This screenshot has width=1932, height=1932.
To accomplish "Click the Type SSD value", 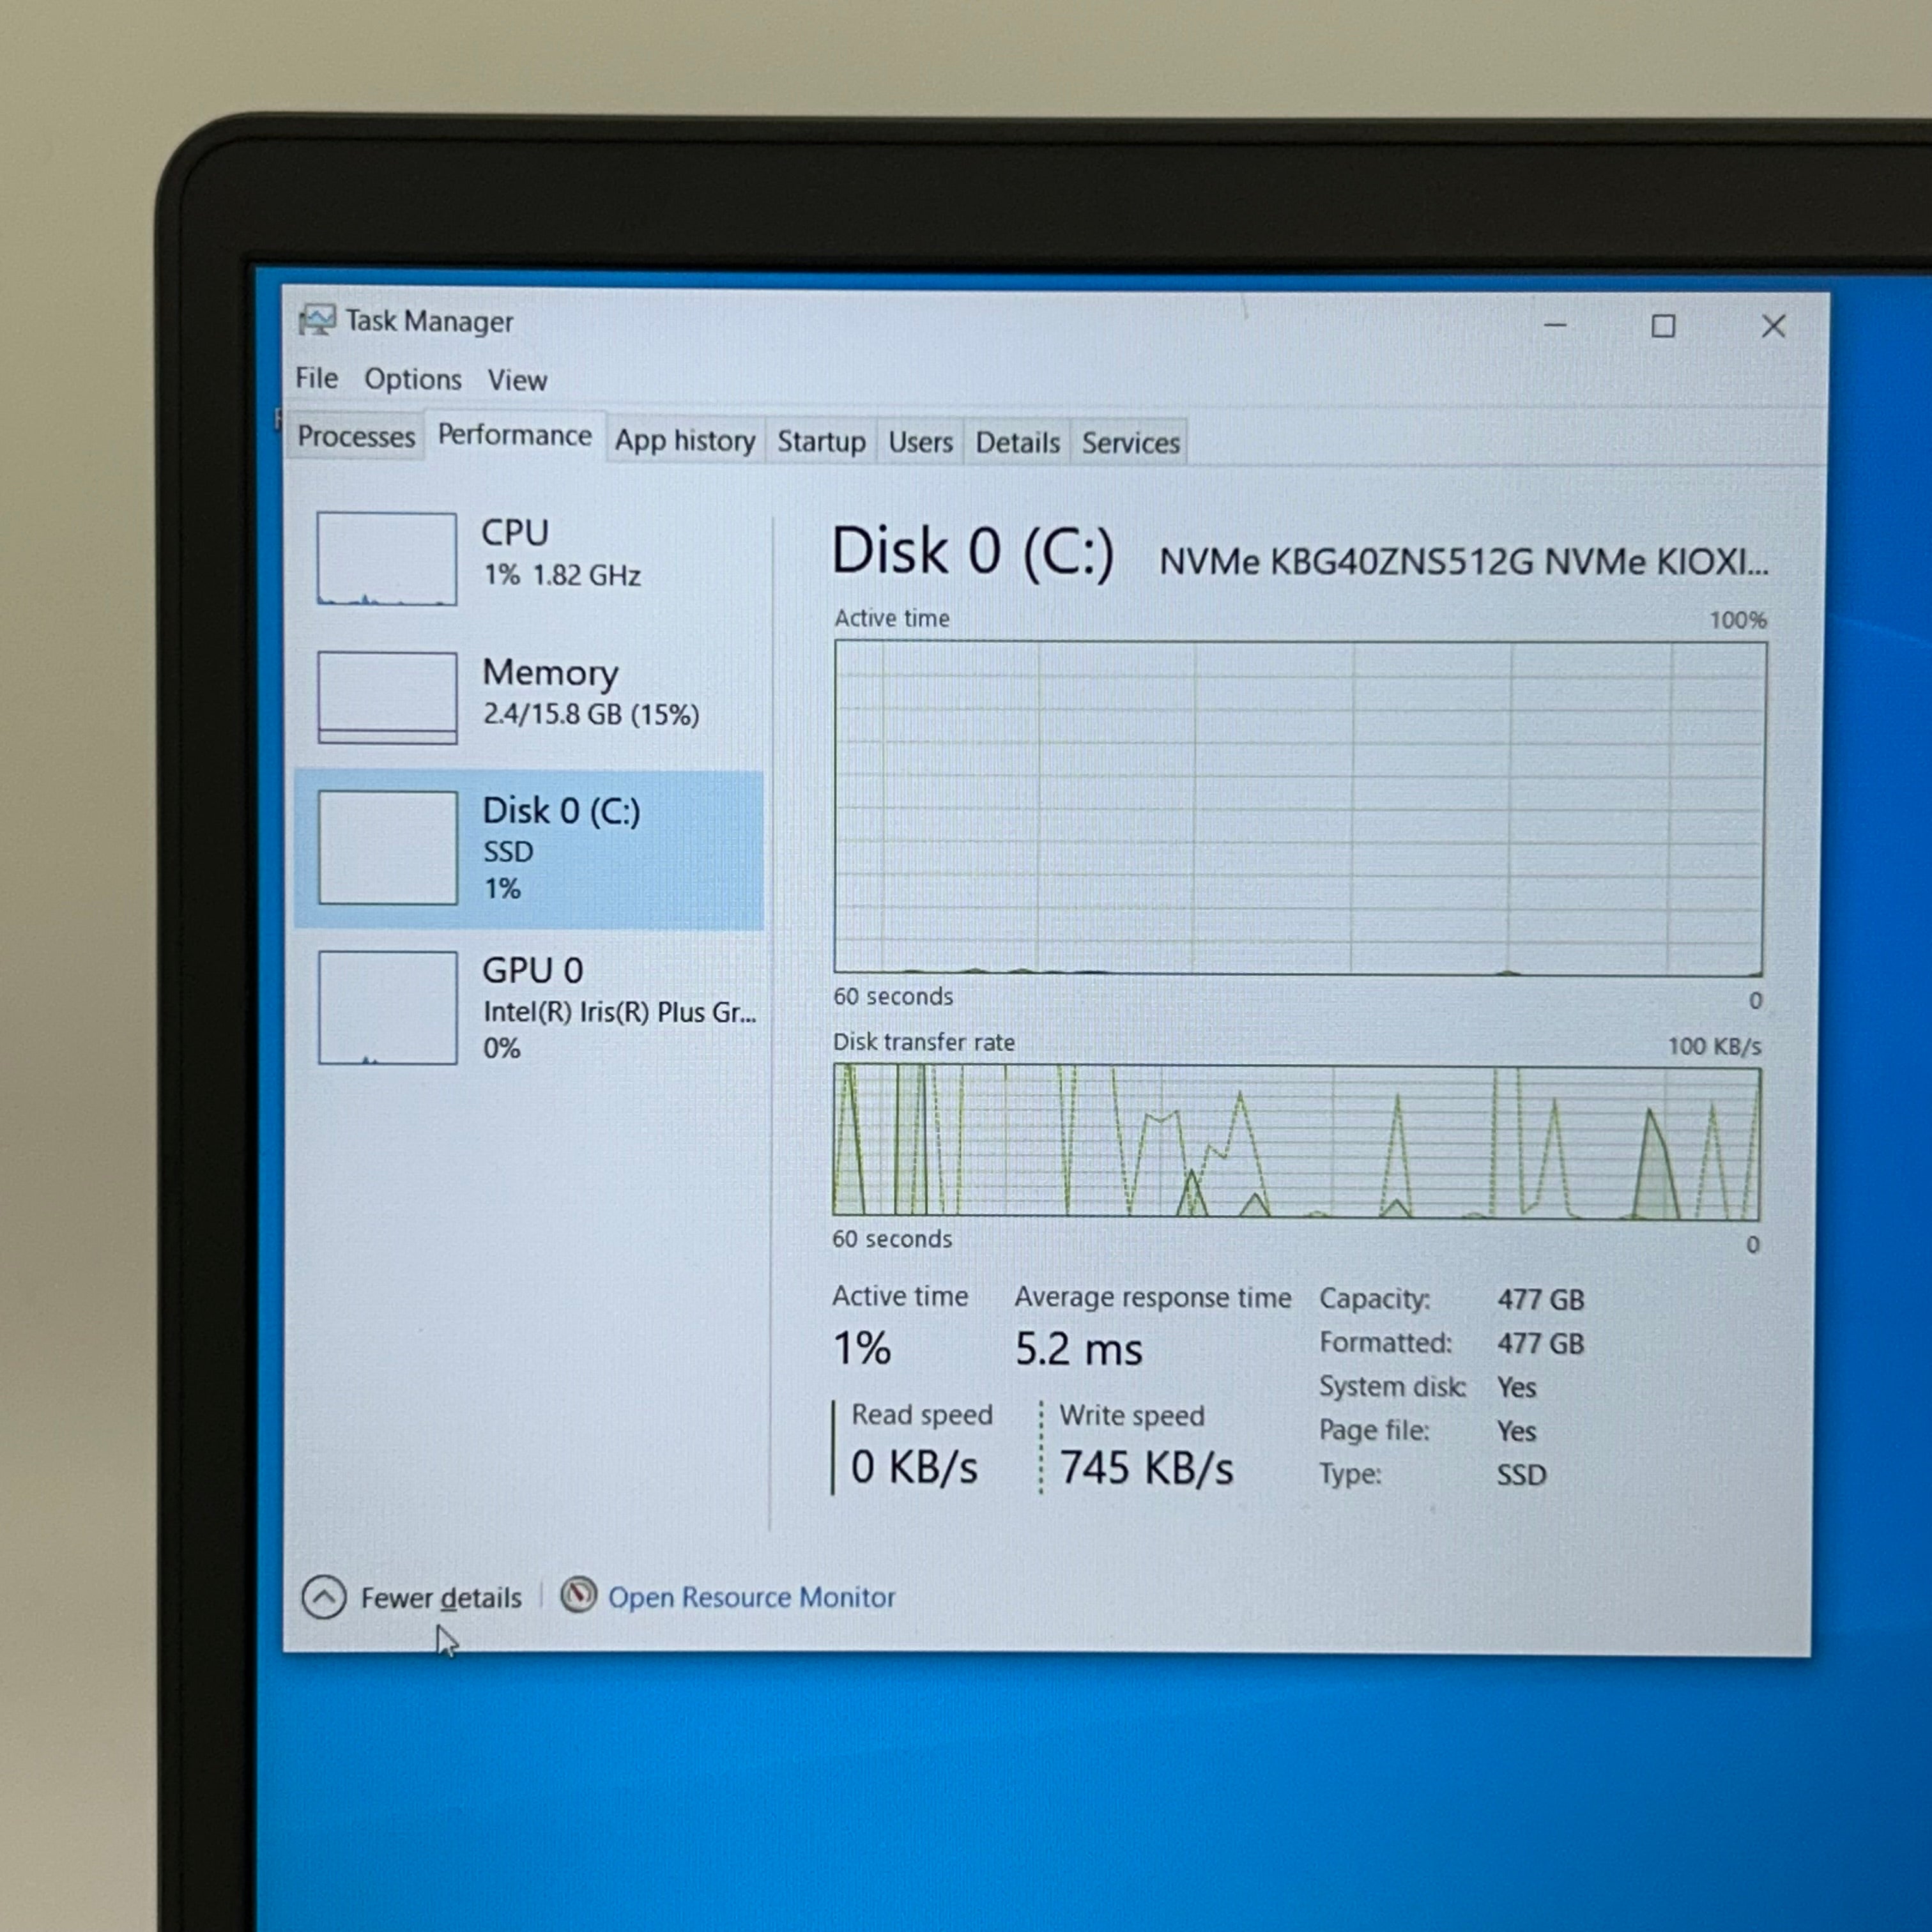I will (x=1521, y=1474).
